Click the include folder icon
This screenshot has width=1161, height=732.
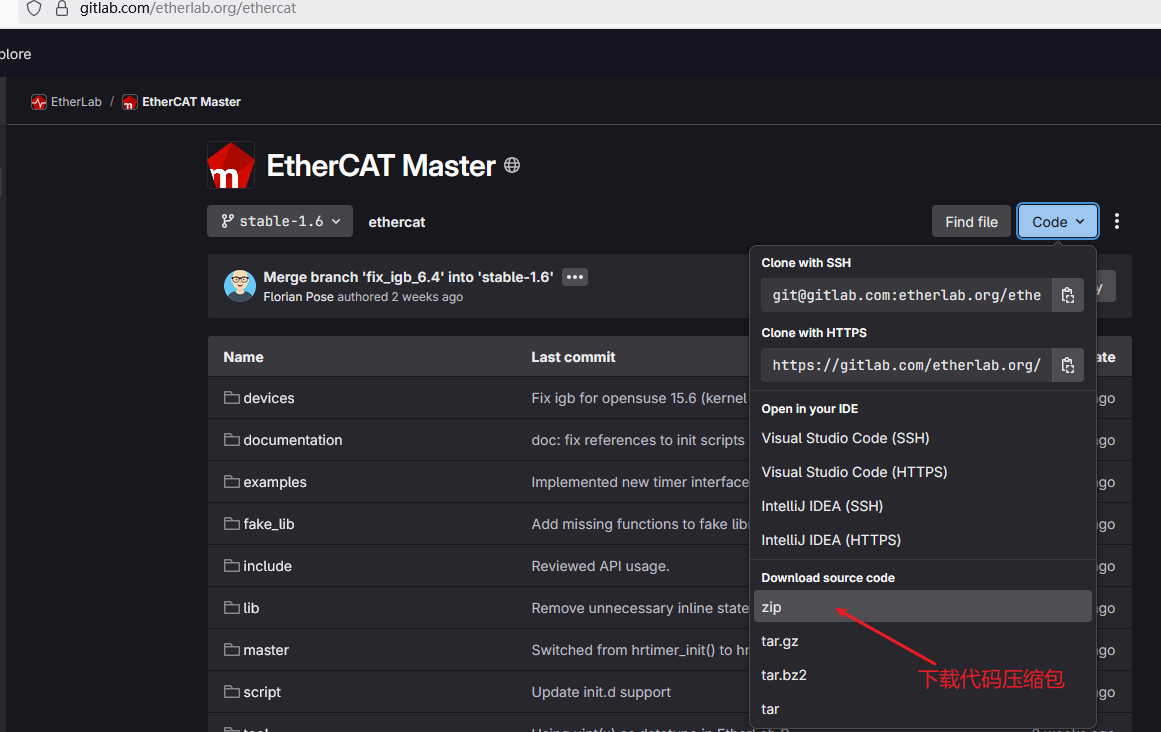tap(232, 565)
